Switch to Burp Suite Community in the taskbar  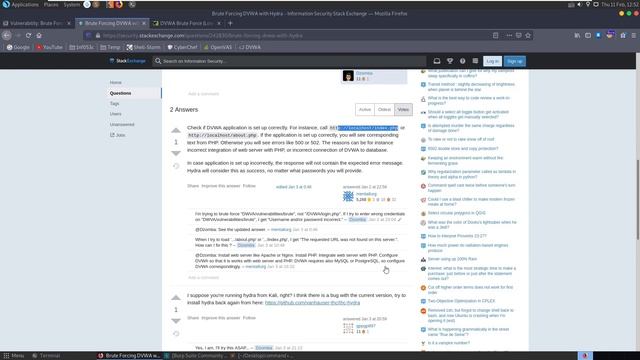[x=195, y=356]
